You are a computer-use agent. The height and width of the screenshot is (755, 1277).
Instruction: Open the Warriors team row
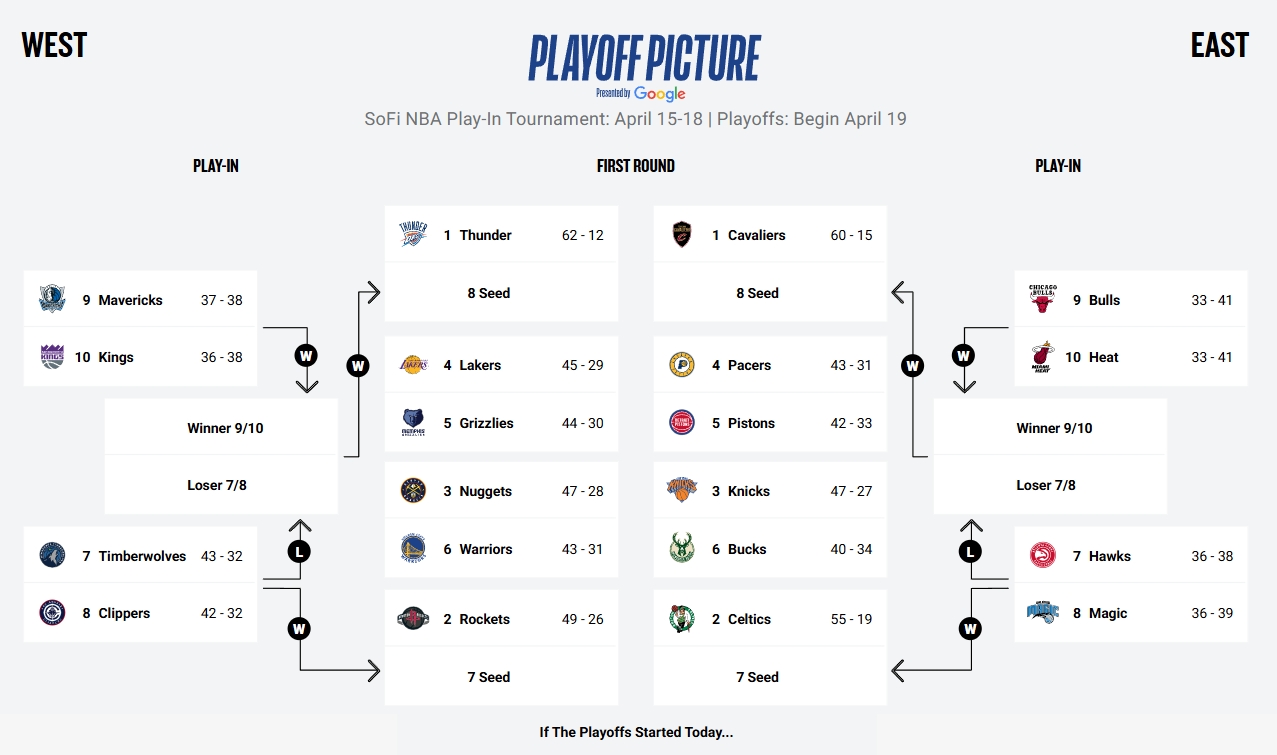(x=501, y=549)
